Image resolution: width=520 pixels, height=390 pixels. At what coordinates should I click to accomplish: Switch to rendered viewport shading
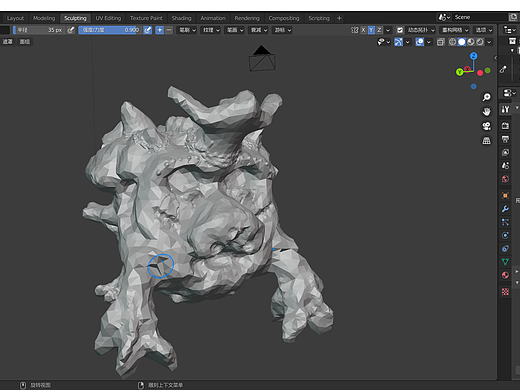tap(480, 42)
